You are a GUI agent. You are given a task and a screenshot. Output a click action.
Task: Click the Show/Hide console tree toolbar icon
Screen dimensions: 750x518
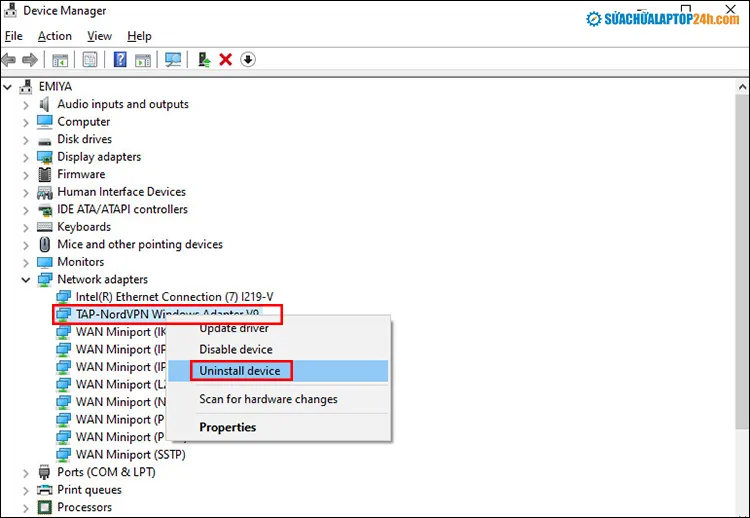point(60,60)
